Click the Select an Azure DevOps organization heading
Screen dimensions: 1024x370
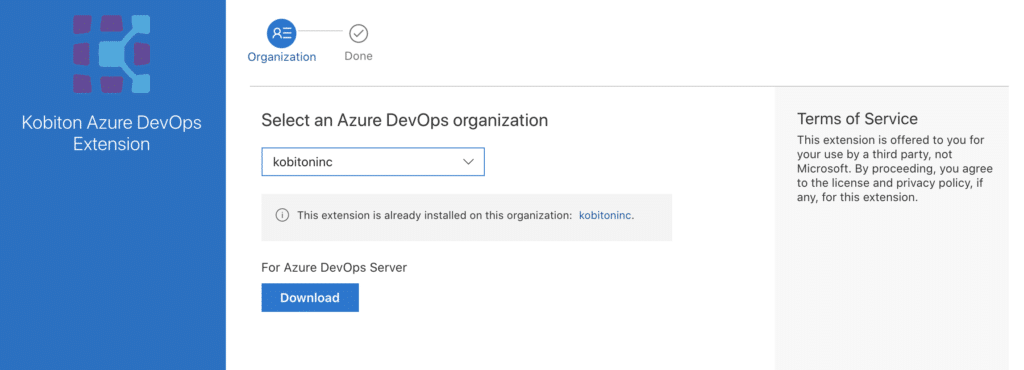click(405, 120)
